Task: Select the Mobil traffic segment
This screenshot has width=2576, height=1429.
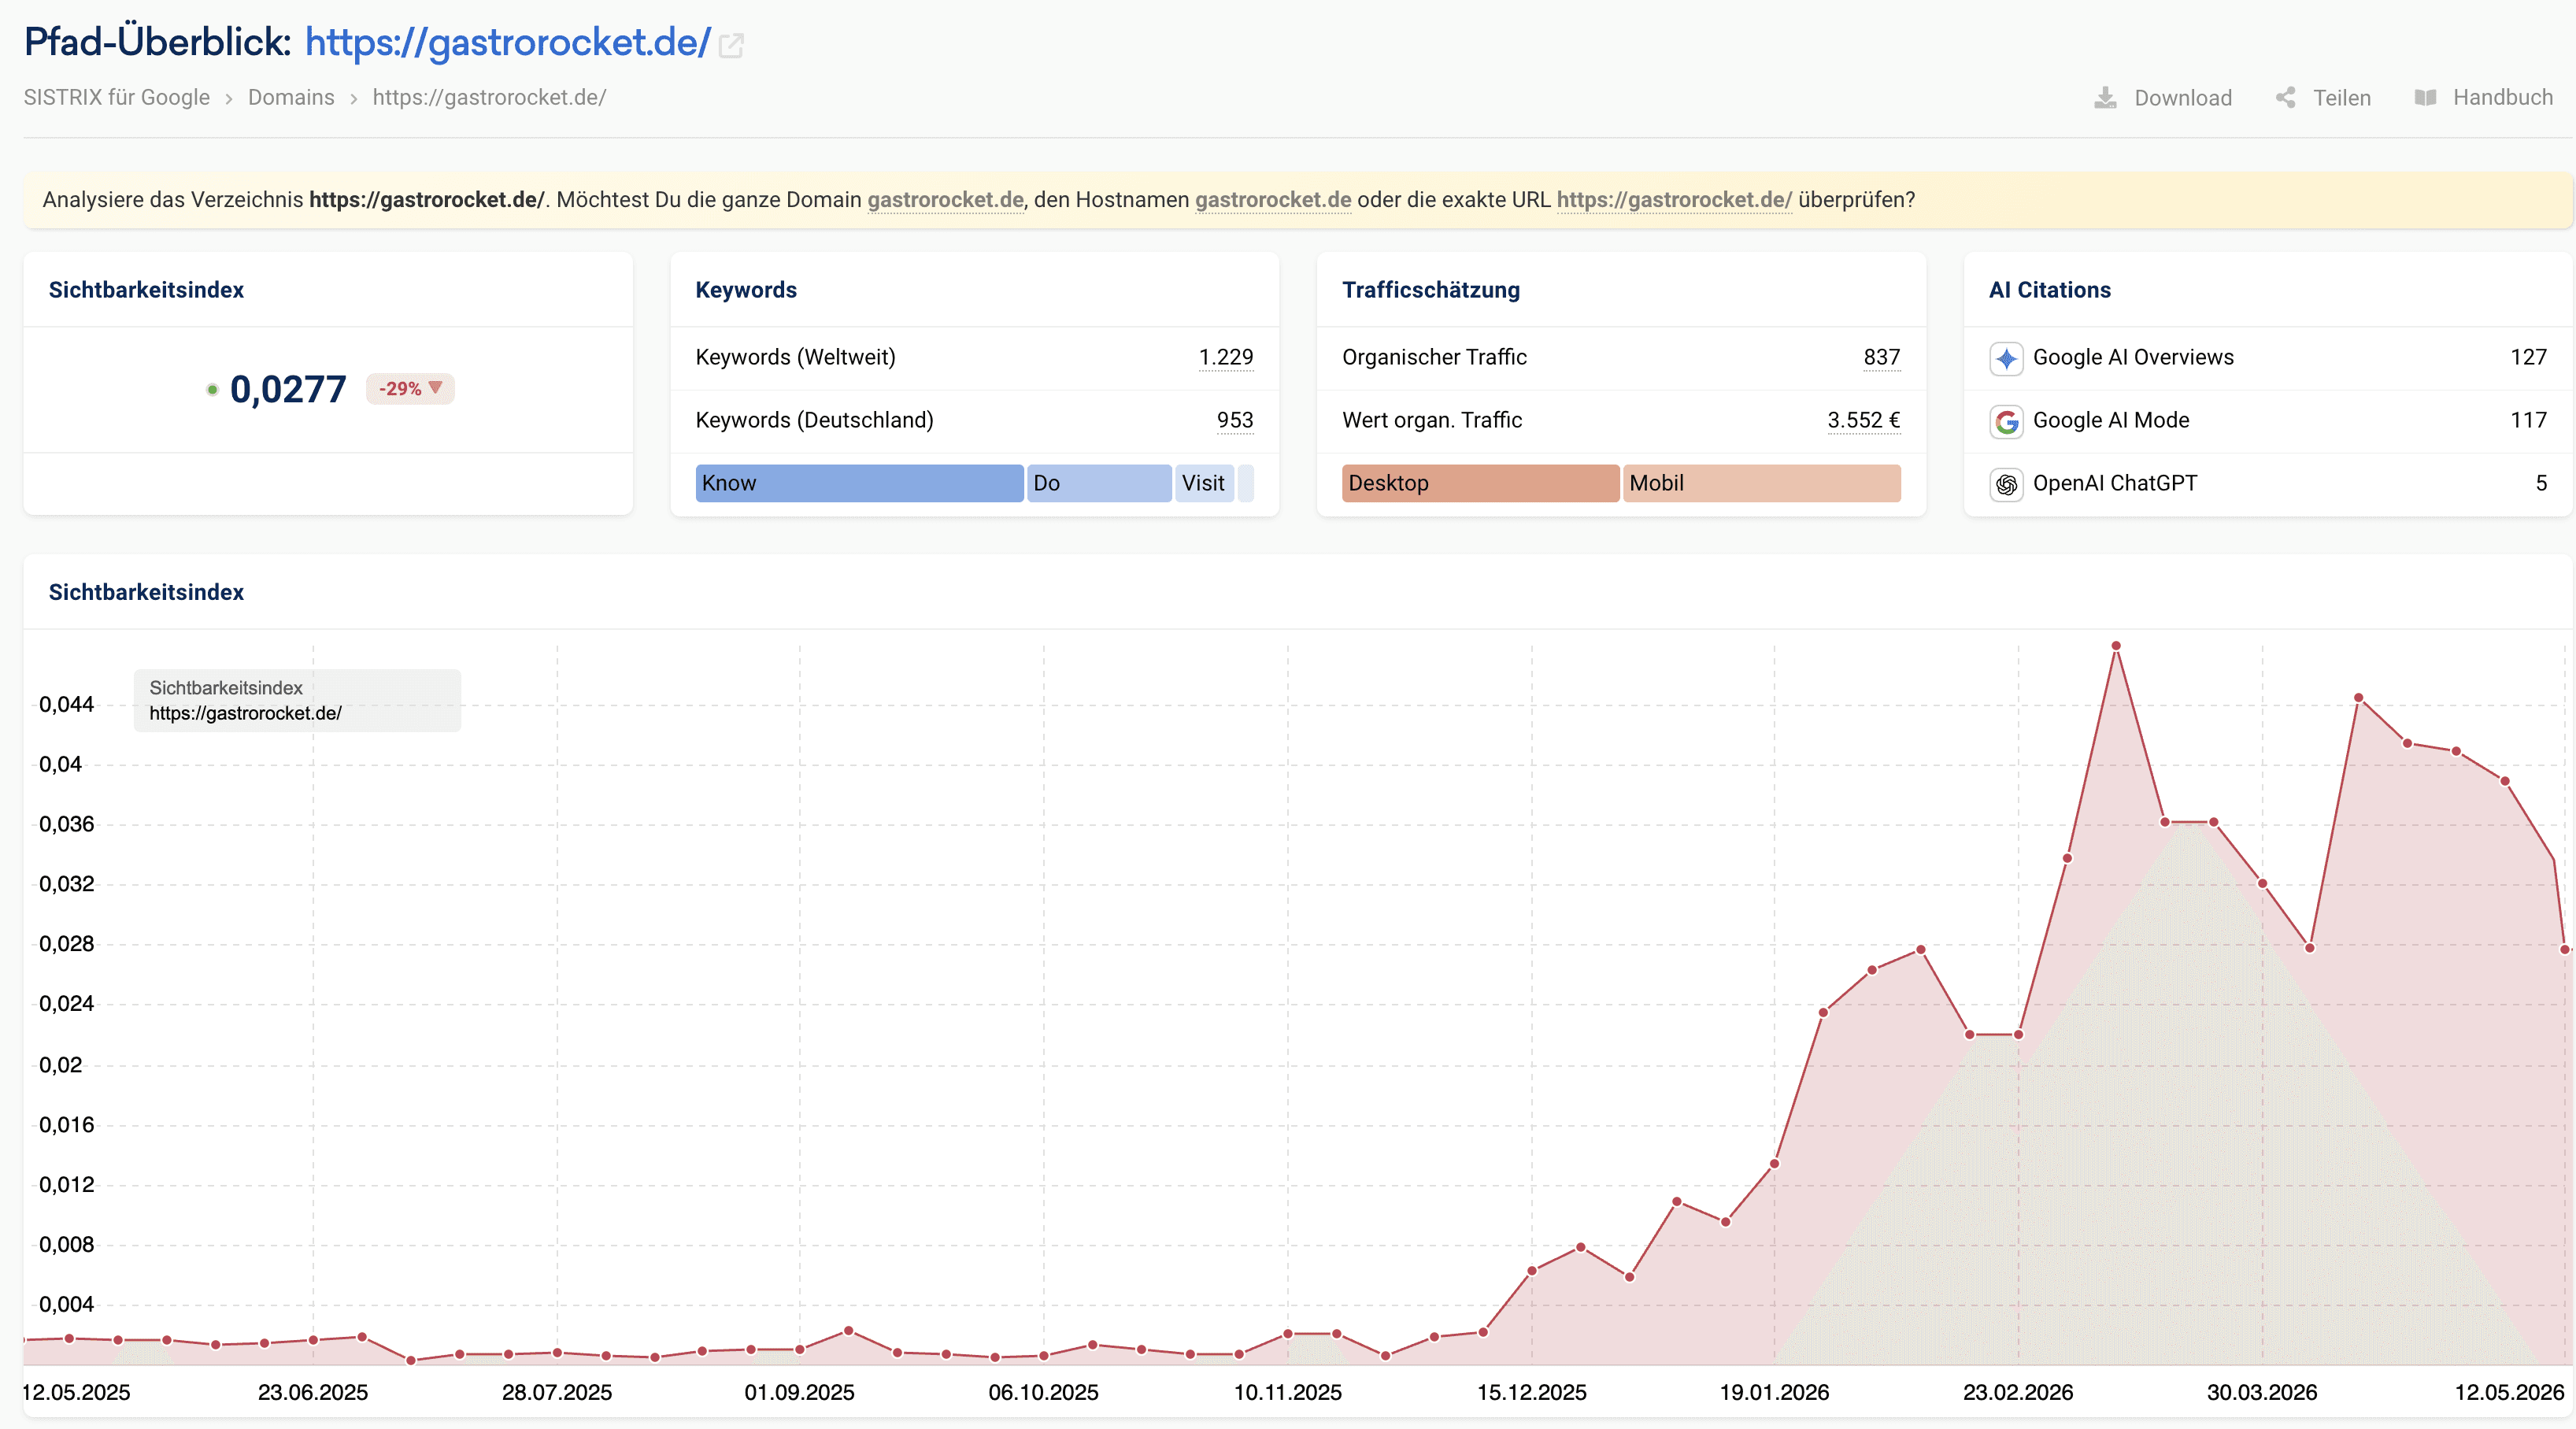Action: click(x=1761, y=483)
